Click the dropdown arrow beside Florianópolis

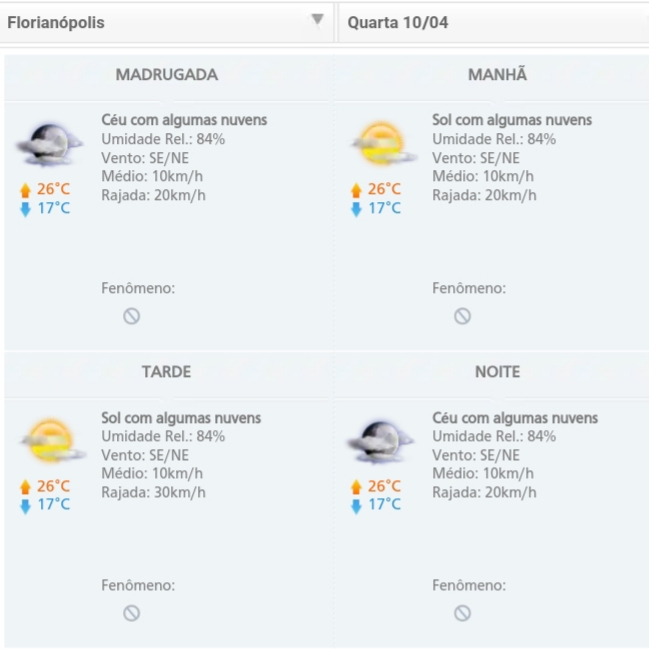[x=317, y=20]
